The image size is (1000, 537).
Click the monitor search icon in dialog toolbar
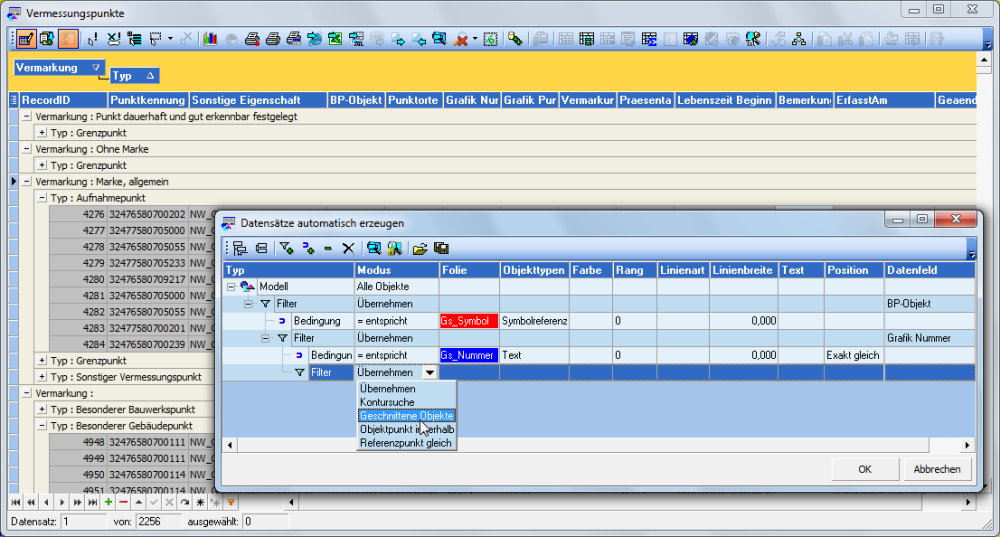374,248
